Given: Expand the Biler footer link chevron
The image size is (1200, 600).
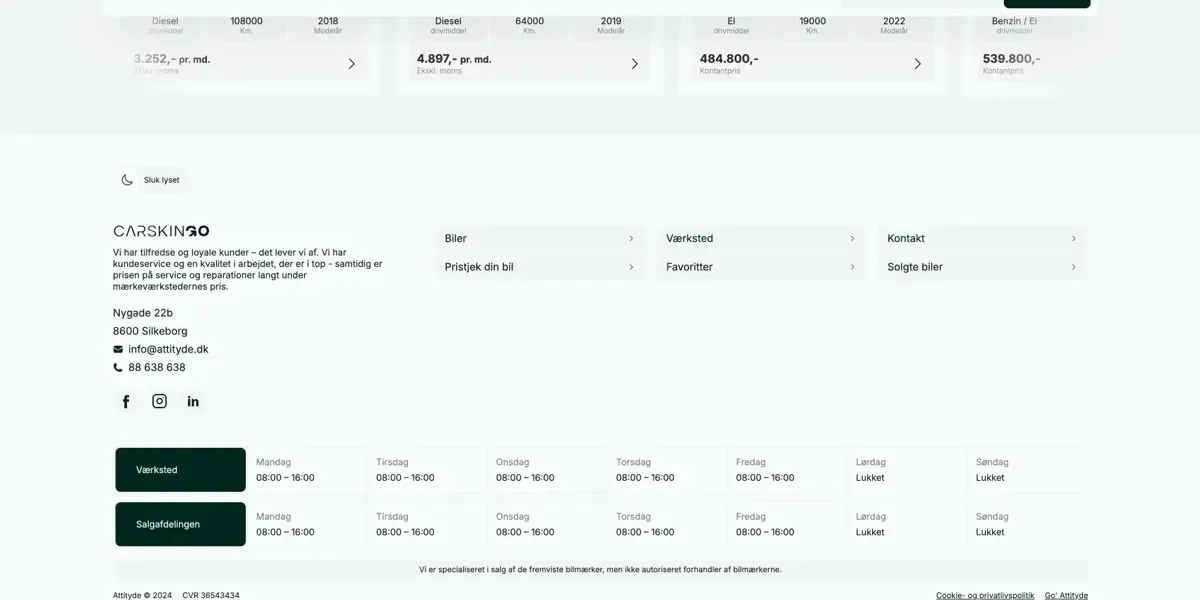Looking at the screenshot, I should 631,239.
